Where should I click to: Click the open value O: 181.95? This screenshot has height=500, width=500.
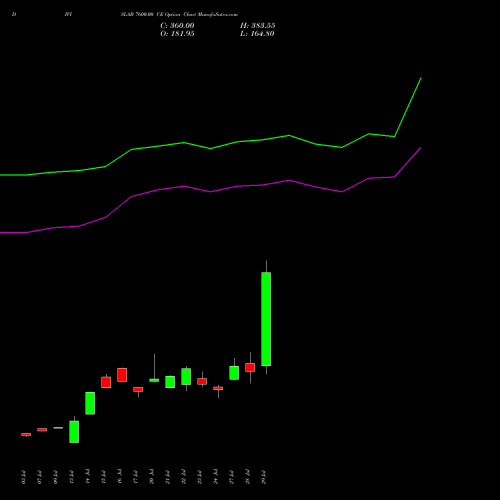coord(177,34)
